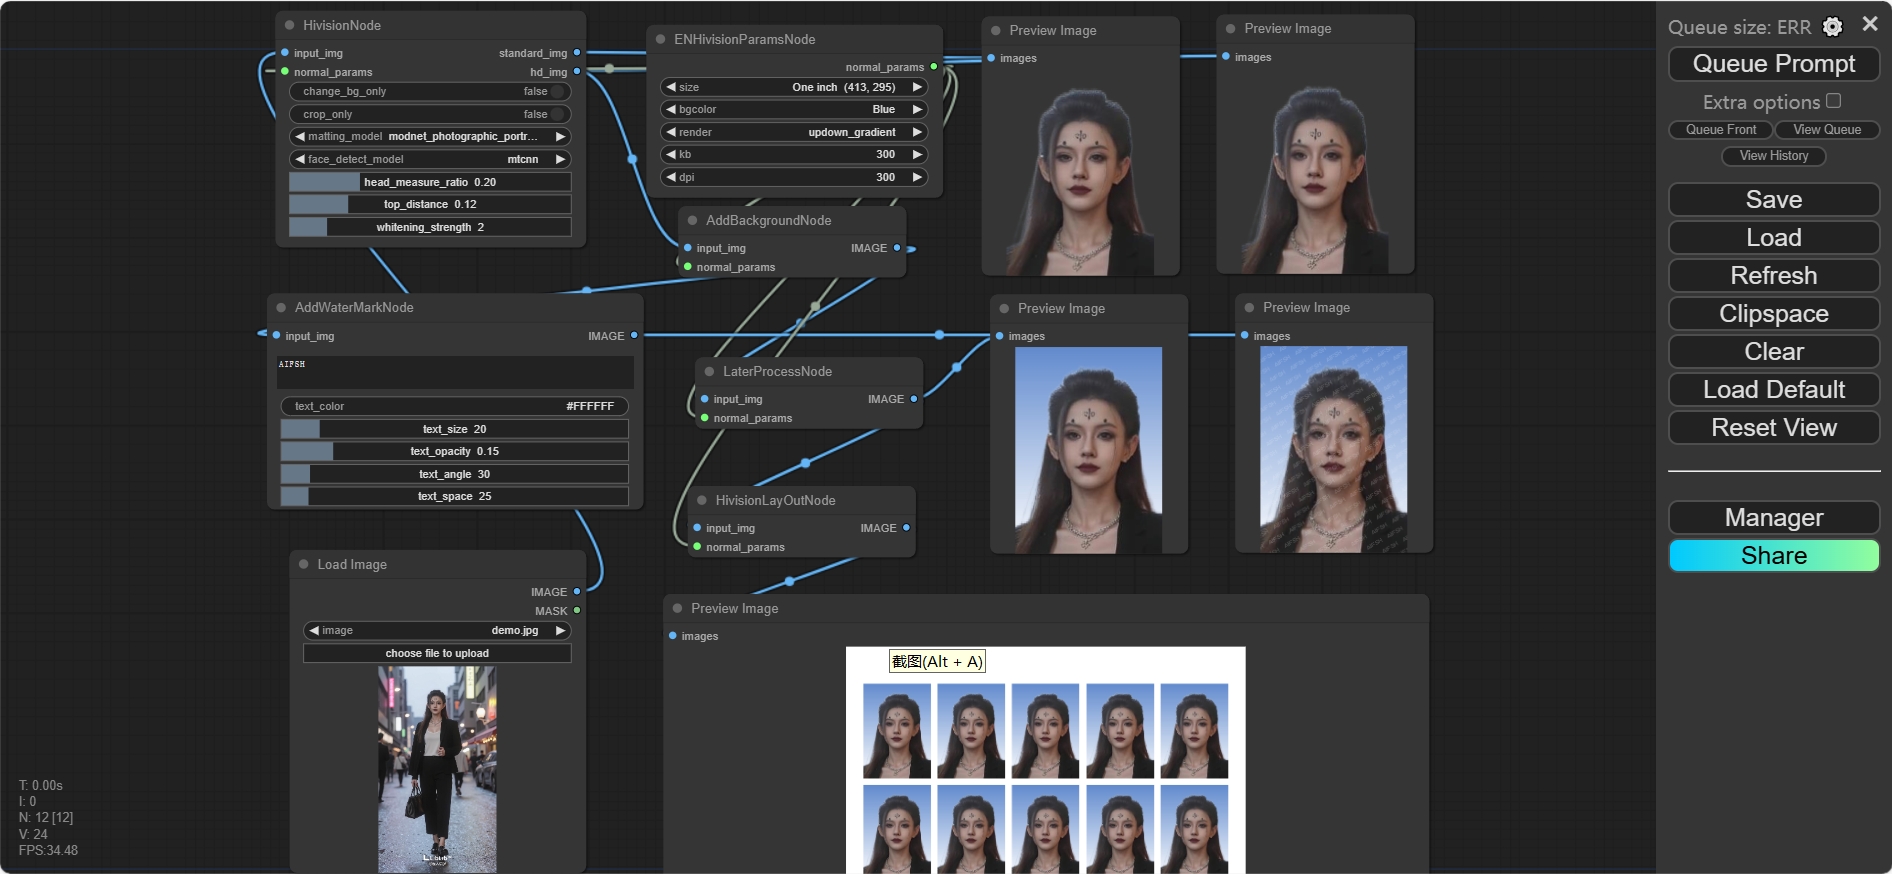Click the Share button
Screen dimensions: 1892x874
(x=1774, y=556)
